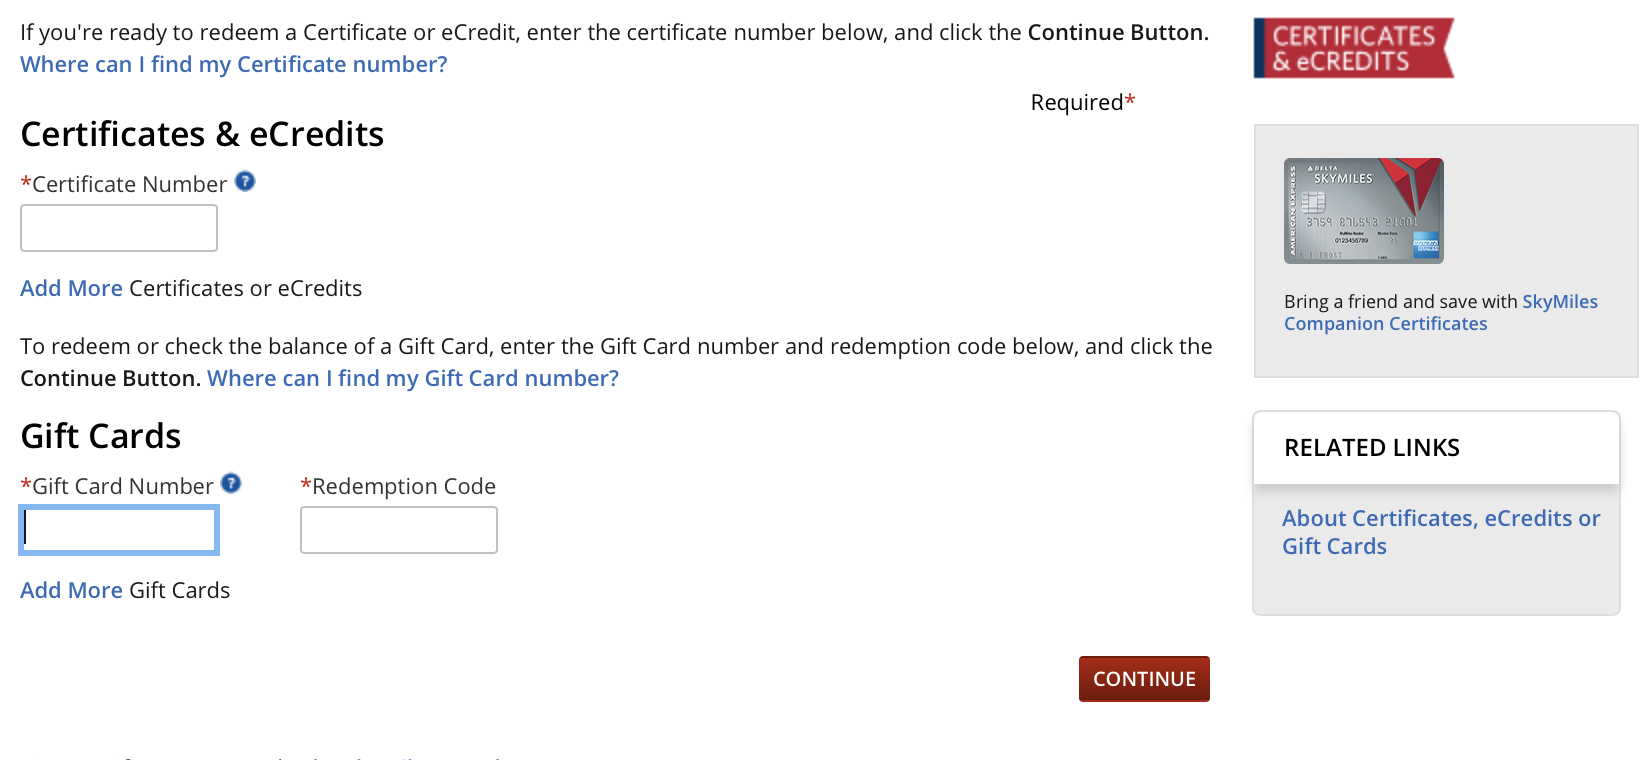Select the Redemption Code input field
Viewport: 1652px width, 760px height.
399,530
